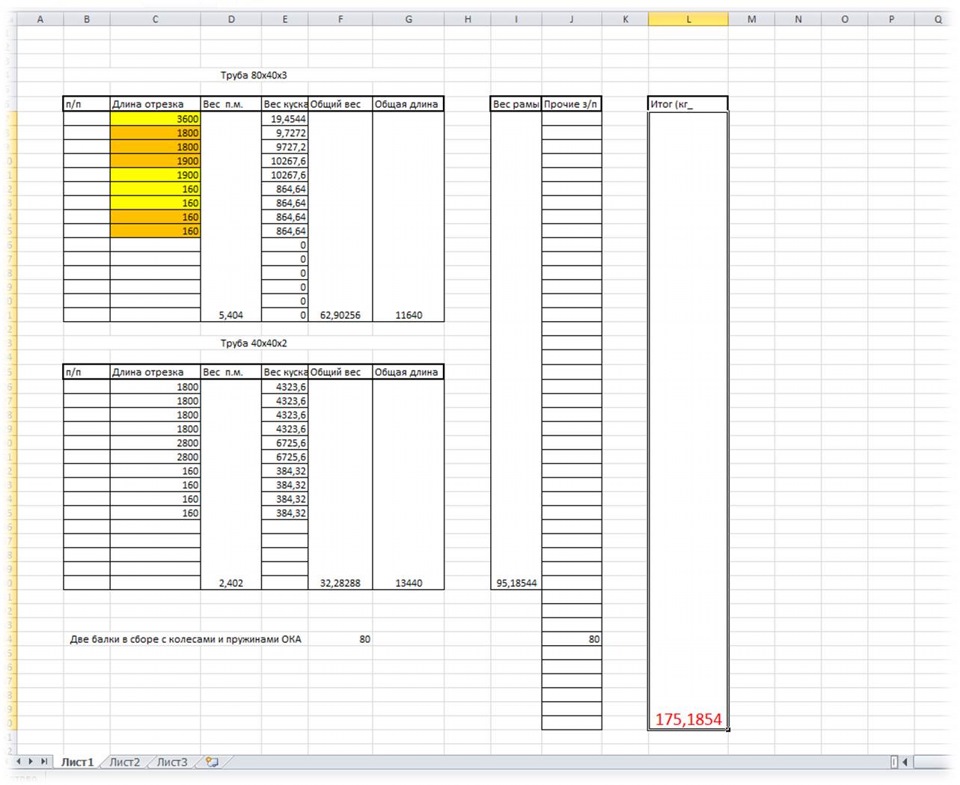Screen dimensions: 960x785
Task: Move to the next sheet with navigation arrow
Action: pos(31,761)
